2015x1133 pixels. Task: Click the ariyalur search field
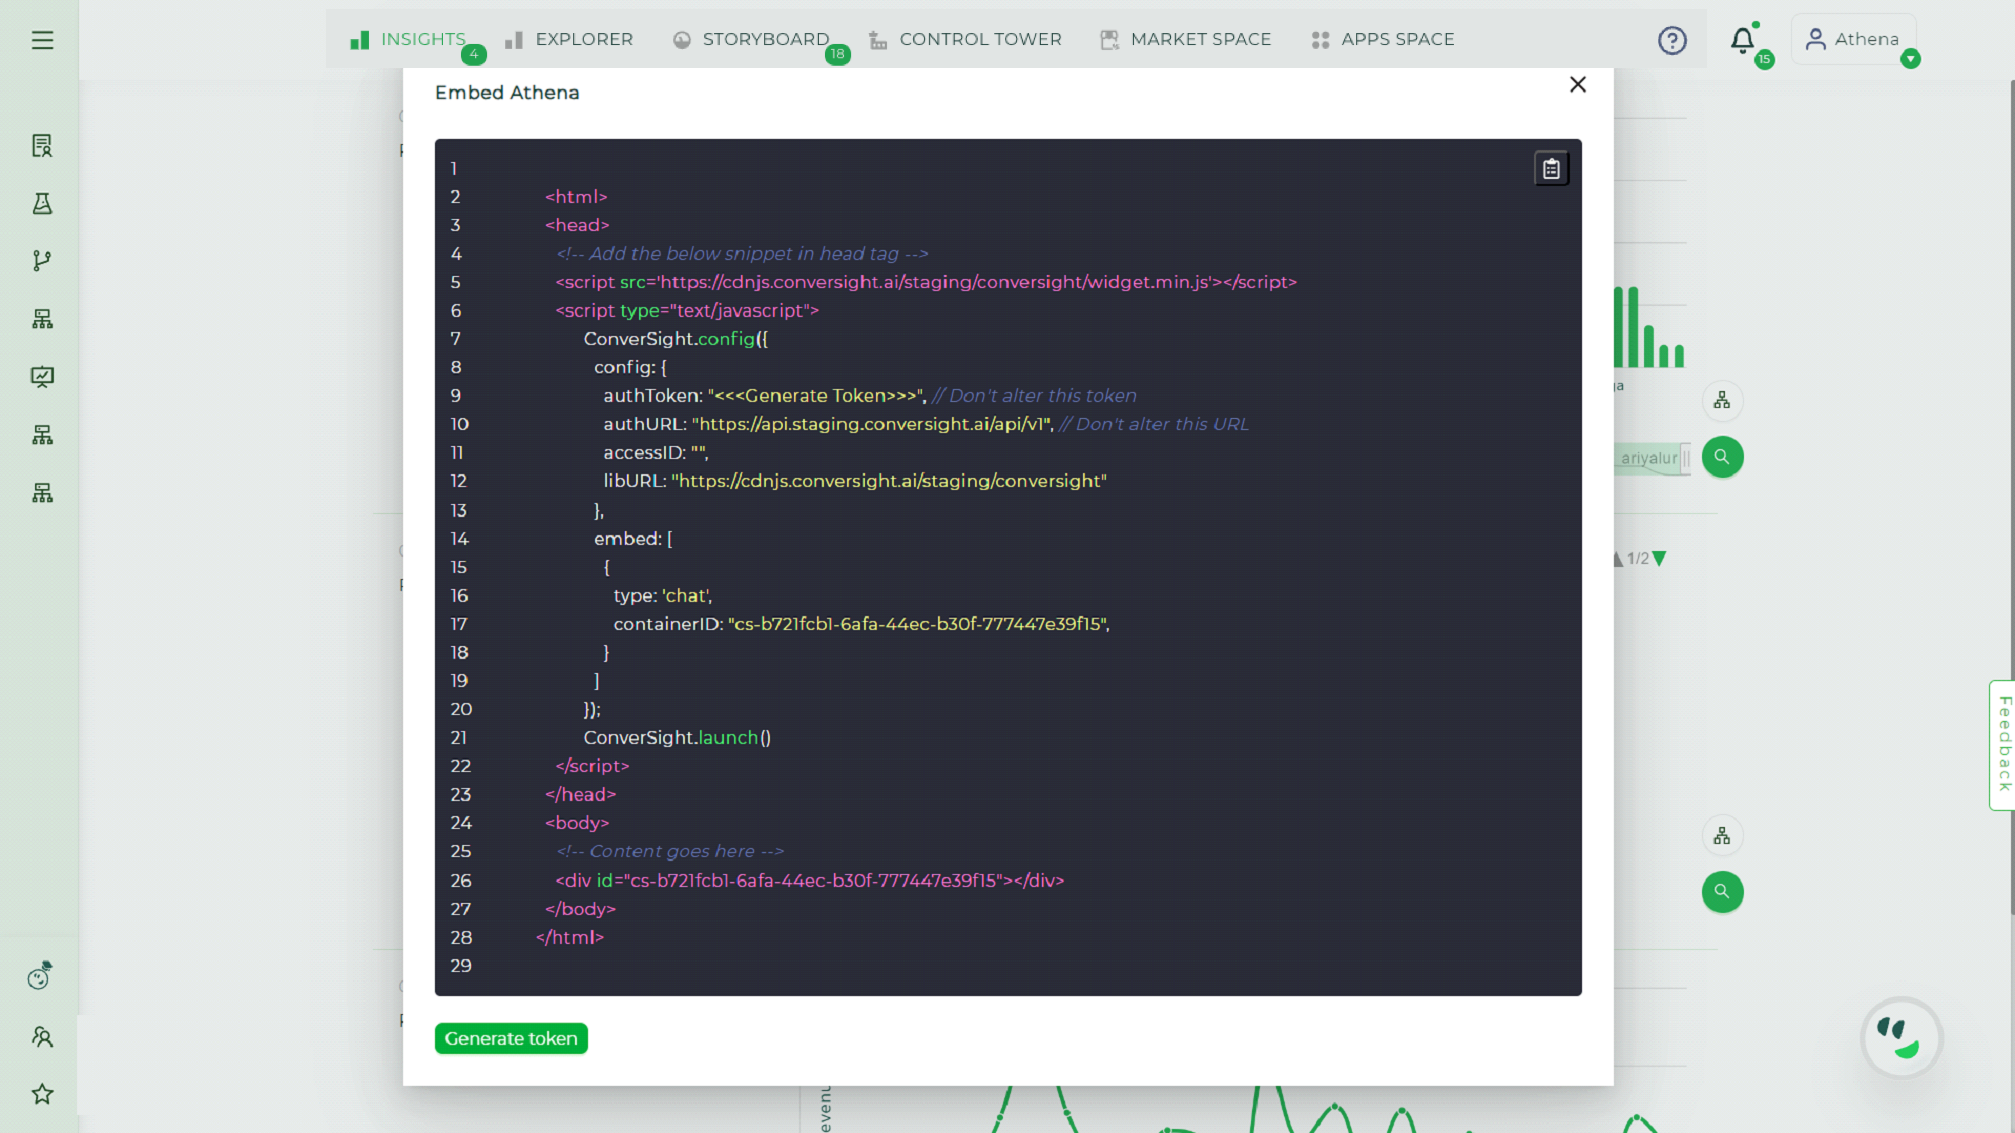click(1652, 458)
